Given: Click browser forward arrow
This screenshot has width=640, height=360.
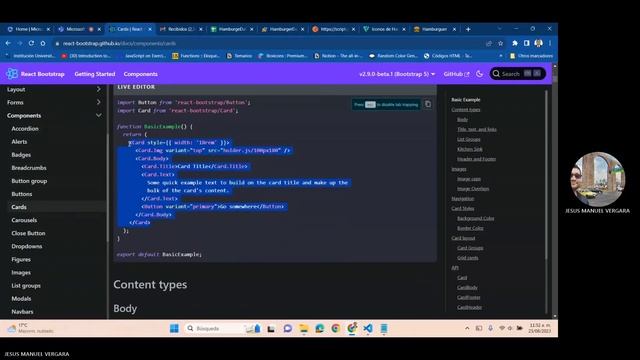Looking at the screenshot, I should (x=19, y=43).
